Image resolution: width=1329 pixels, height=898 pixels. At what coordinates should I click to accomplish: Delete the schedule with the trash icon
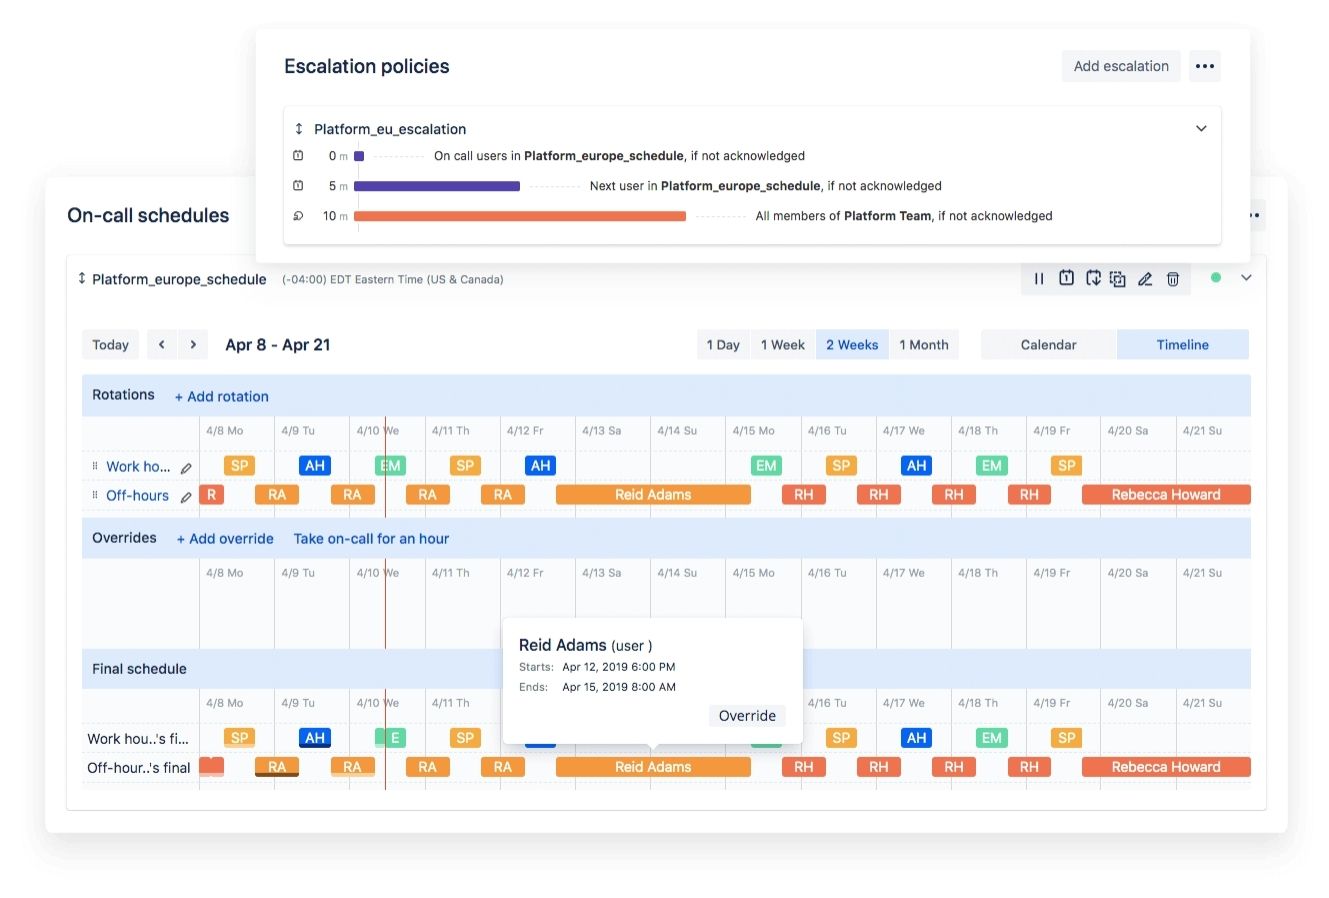1173,279
